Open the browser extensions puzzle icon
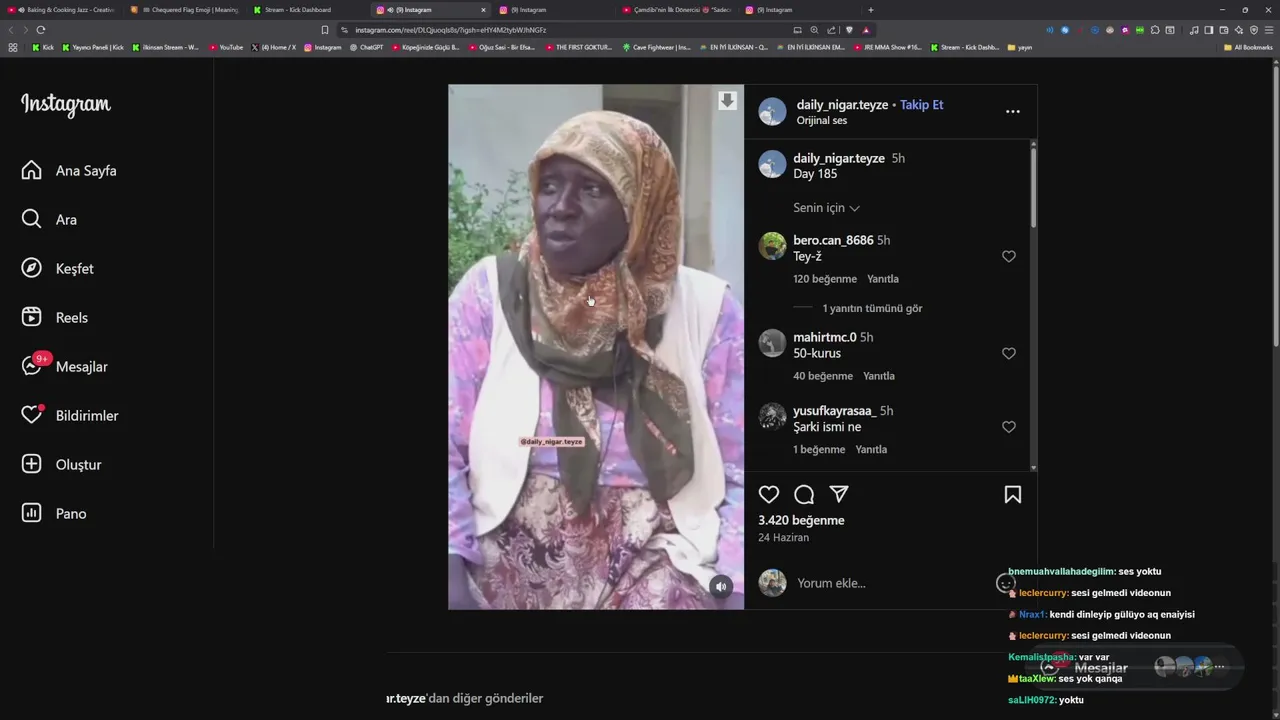Screen dimensions: 1280x720 pyautogui.click(x=1155, y=30)
